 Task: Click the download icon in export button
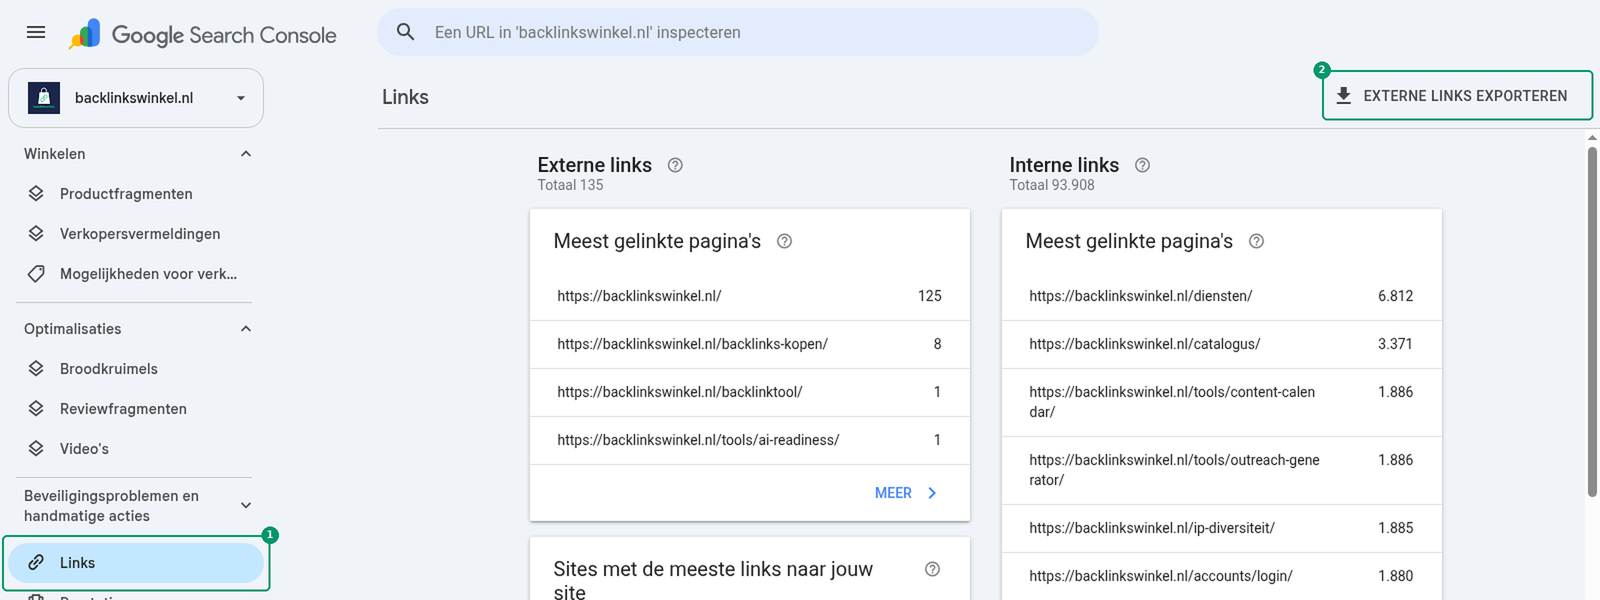point(1344,96)
